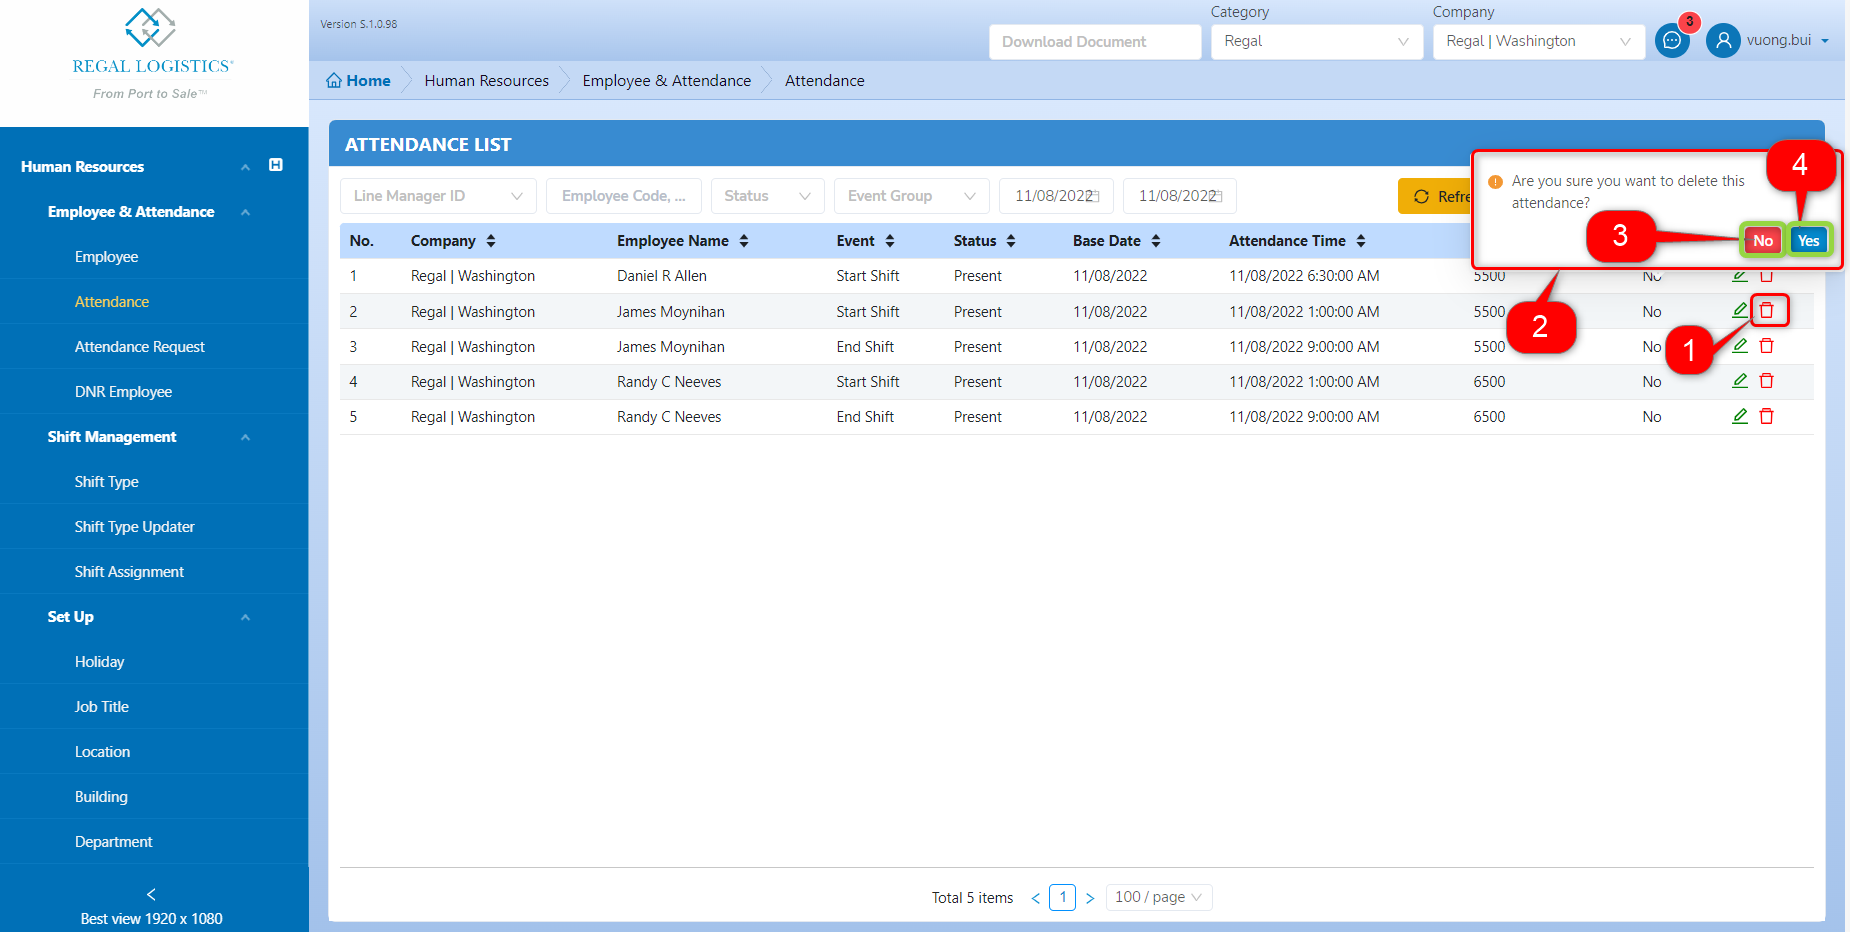Edit James Moynihan Start Shift attendance
Image resolution: width=1850 pixels, height=932 pixels.
pyautogui.click(x=1740, y=310)
